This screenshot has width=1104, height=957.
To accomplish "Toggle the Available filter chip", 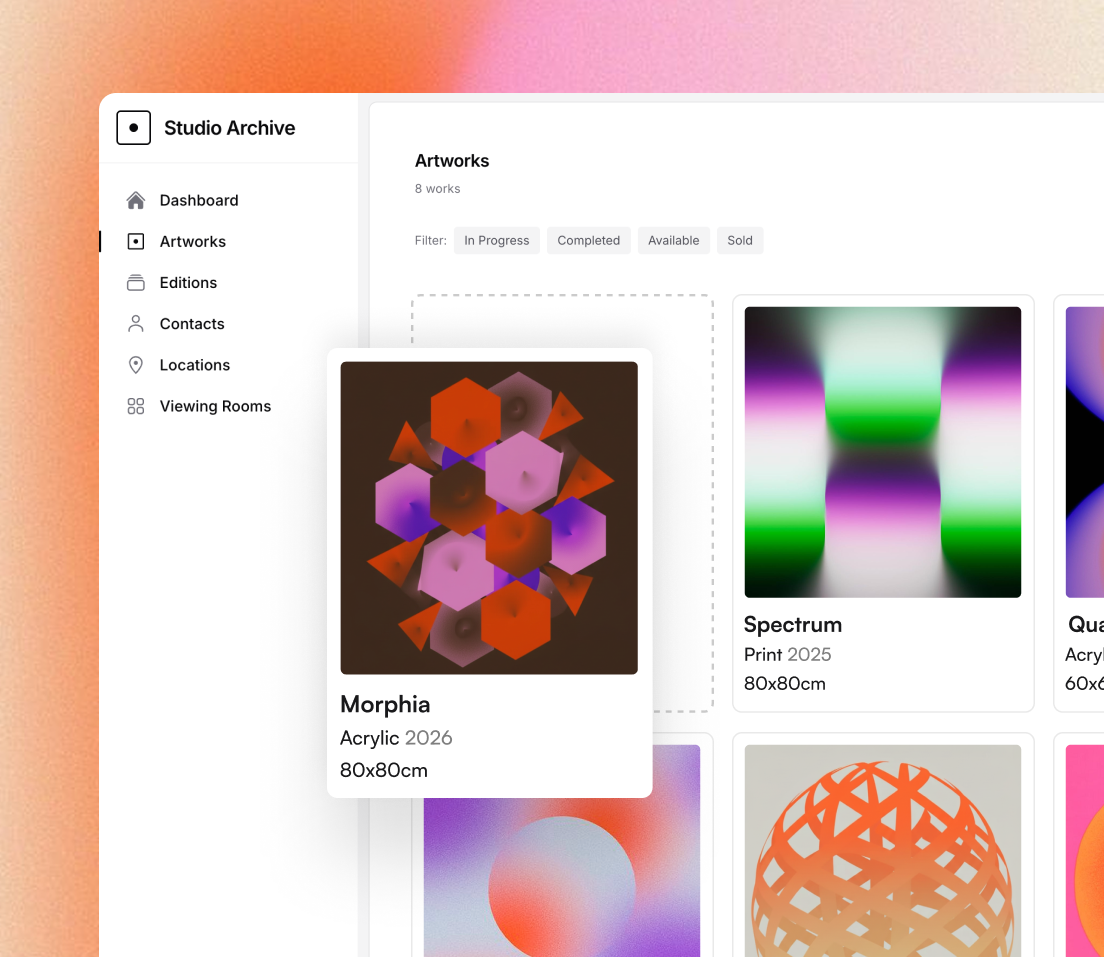I will coord(673,240).
